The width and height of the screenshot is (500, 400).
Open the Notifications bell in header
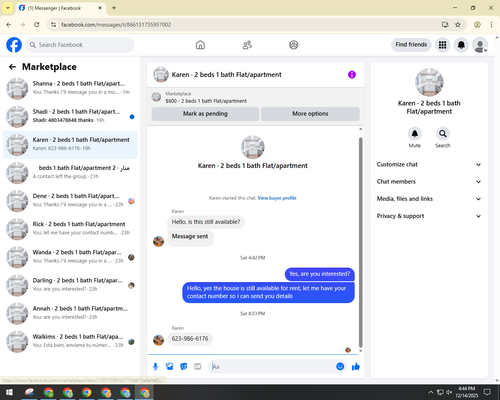[x=461, y=45]
